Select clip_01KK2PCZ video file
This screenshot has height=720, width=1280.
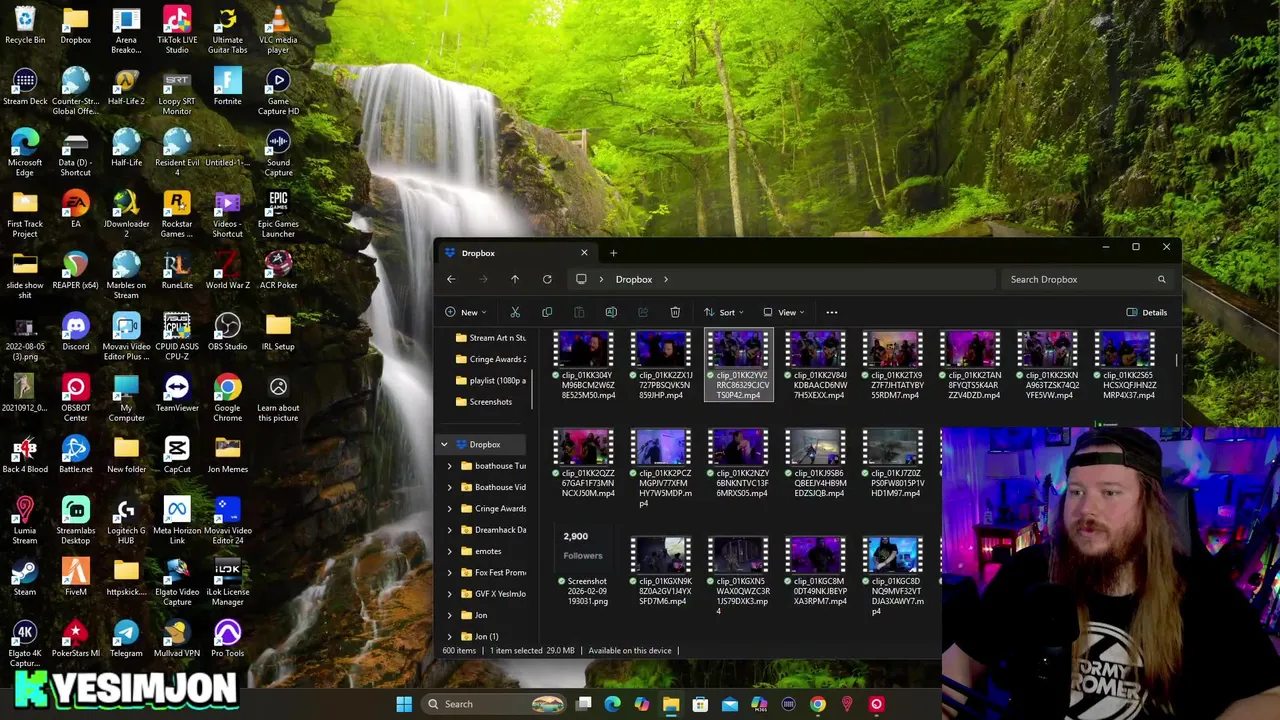click(x=661, y=469)
